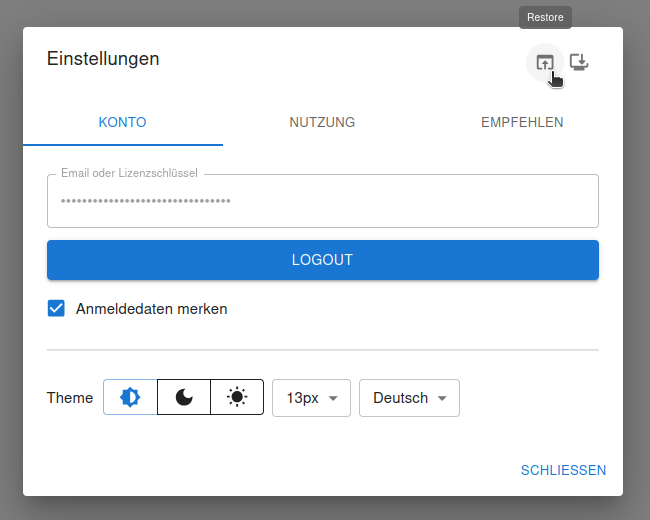Switch to the Konto tab

pos(123,123)
